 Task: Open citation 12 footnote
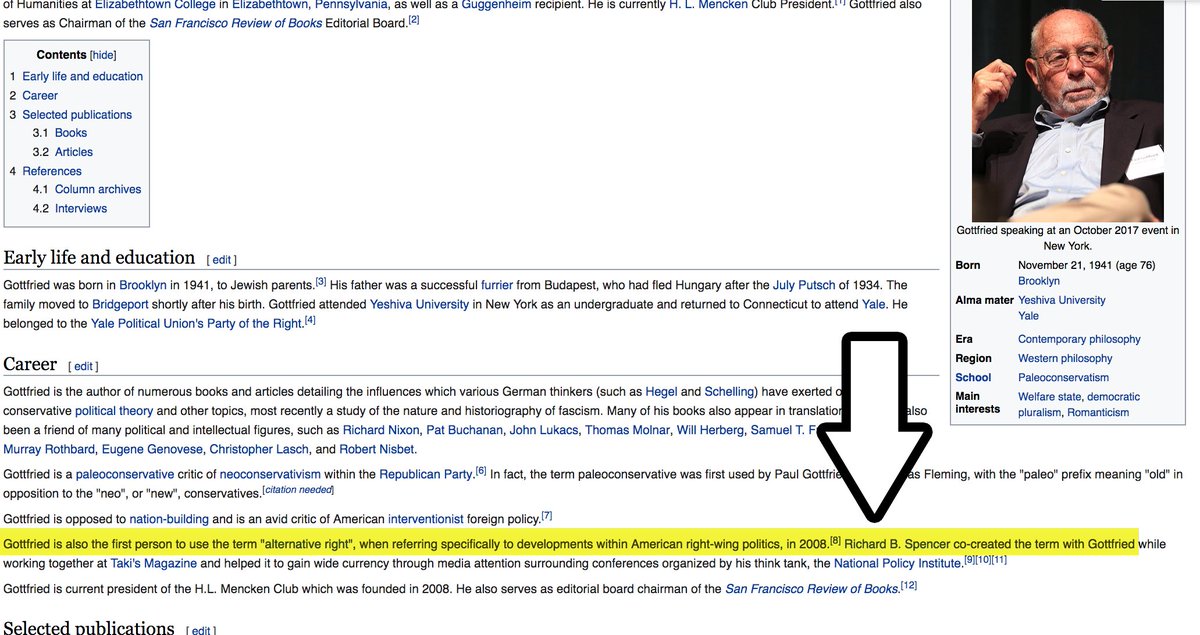[x=908, y=584]
